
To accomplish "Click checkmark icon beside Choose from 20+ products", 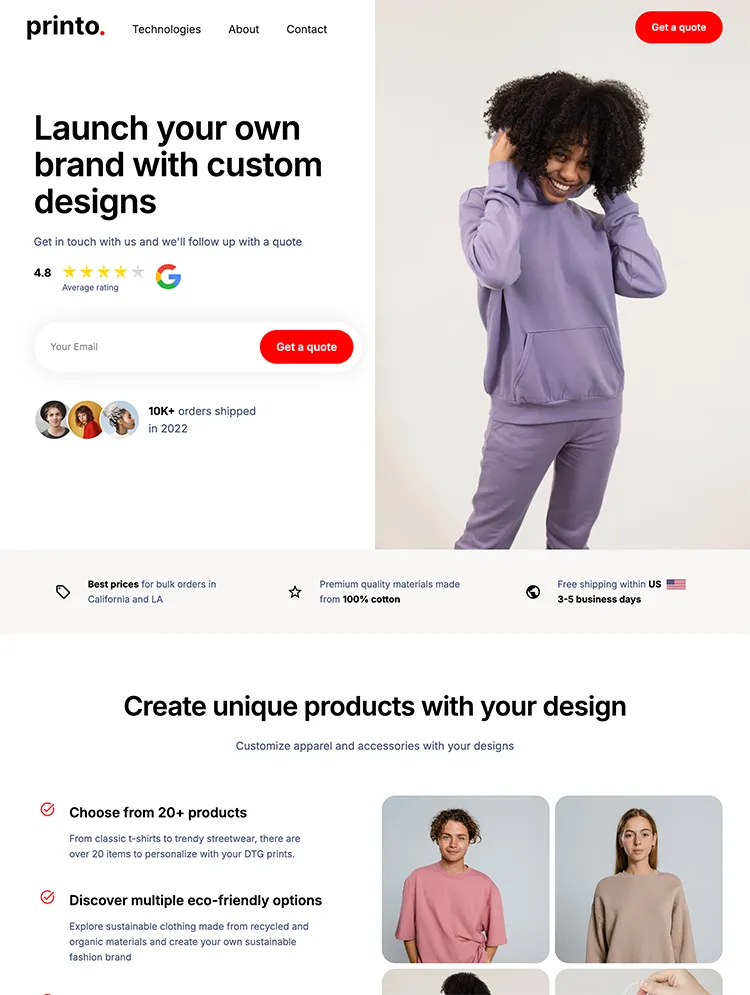I will (48, 809).
